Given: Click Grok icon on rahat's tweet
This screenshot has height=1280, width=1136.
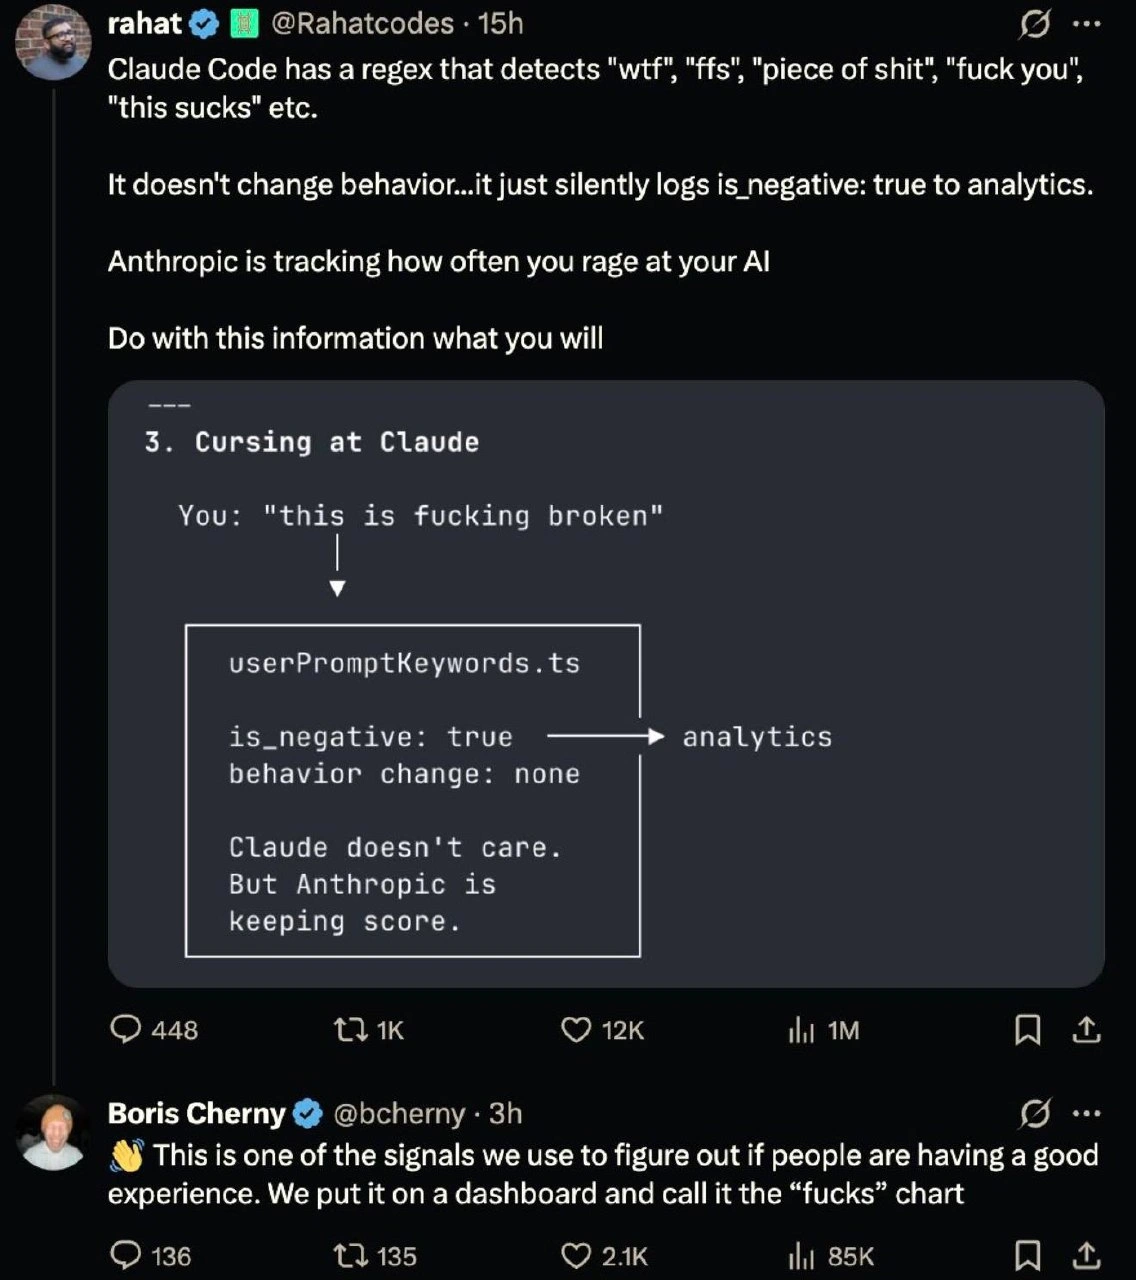Looking at the screenshot, I should pos(1034,24).
